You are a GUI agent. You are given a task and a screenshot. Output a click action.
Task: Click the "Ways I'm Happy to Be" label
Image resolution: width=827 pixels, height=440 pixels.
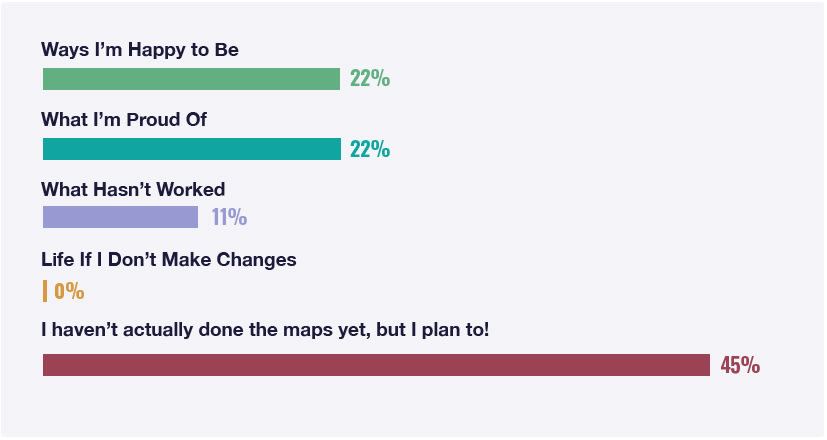click(x=139, y=50)
